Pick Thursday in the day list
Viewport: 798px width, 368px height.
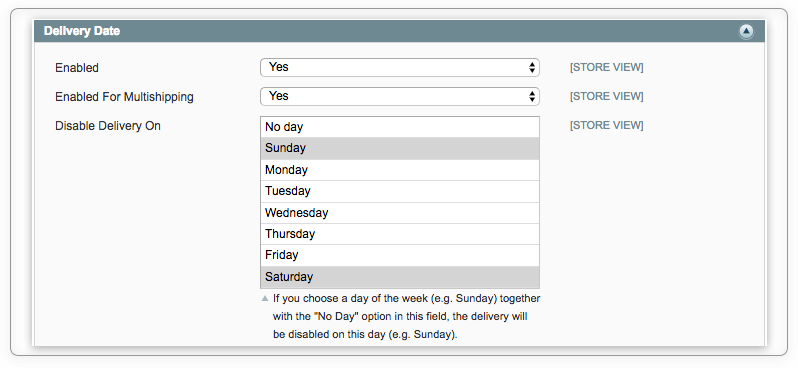point(400,234)
